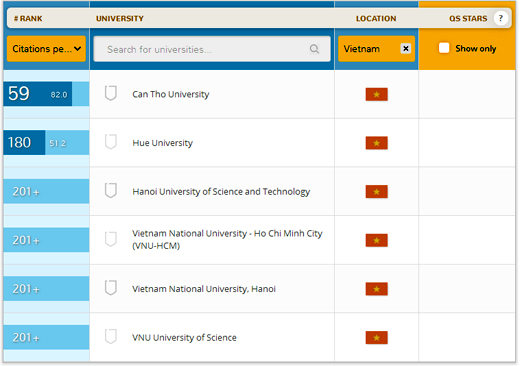Sort by the # RANK column header
The height and width of the screenshot is (366, 520).
pyautogui.click(x=28, y=19)
